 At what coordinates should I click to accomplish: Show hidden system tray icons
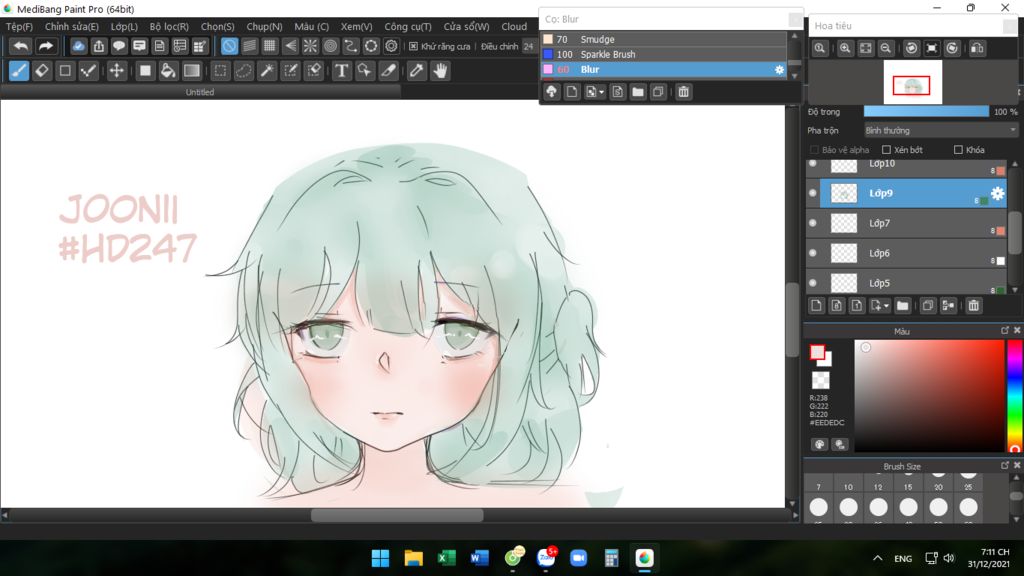click(x=878, y=558)
